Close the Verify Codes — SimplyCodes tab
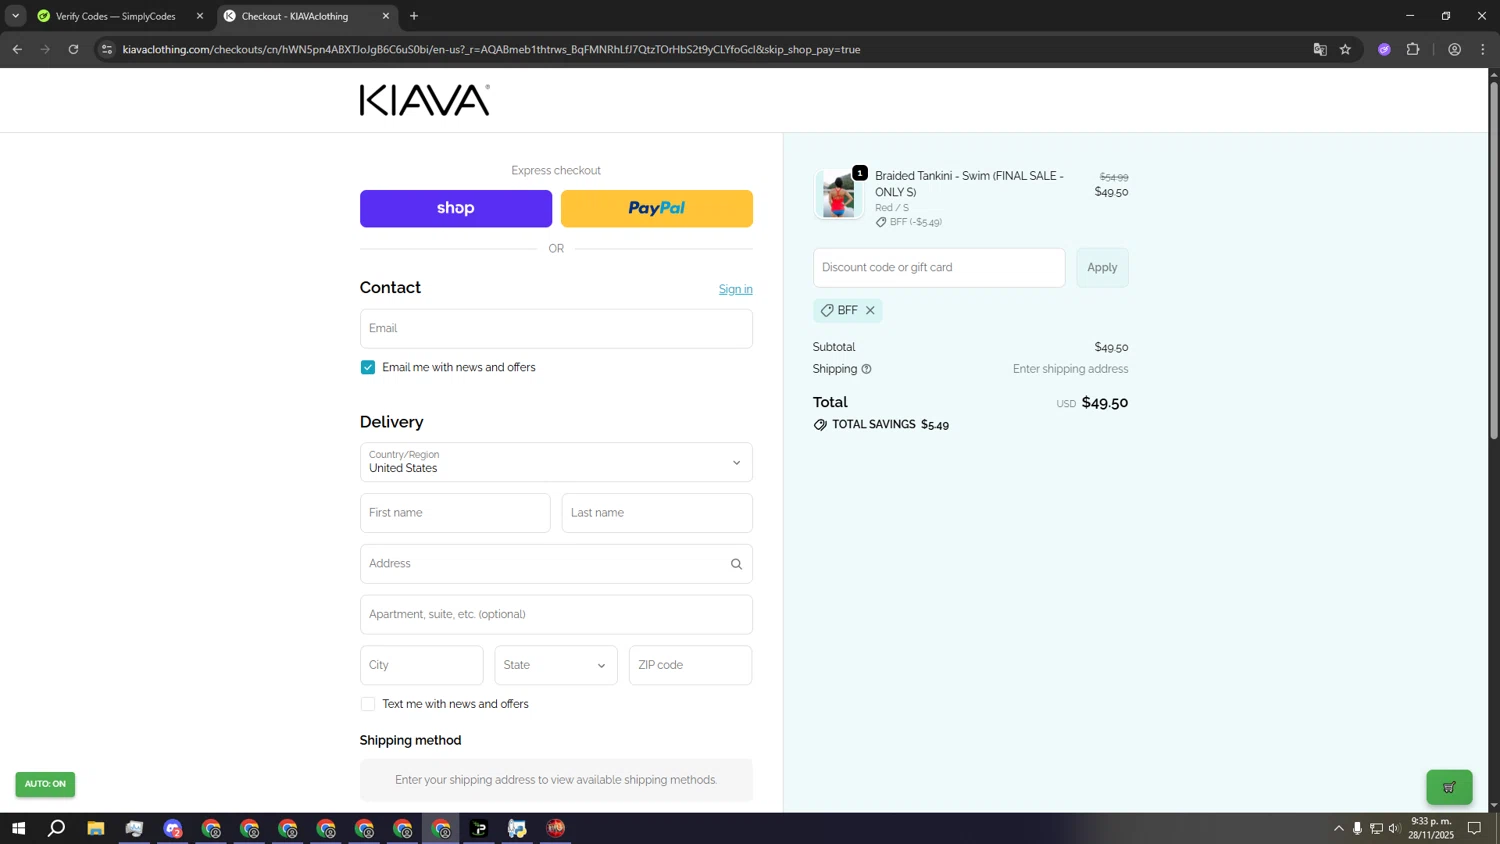The height and width of the screenshot is (844, 1500). pyautogui.click(x=200, y=16)
